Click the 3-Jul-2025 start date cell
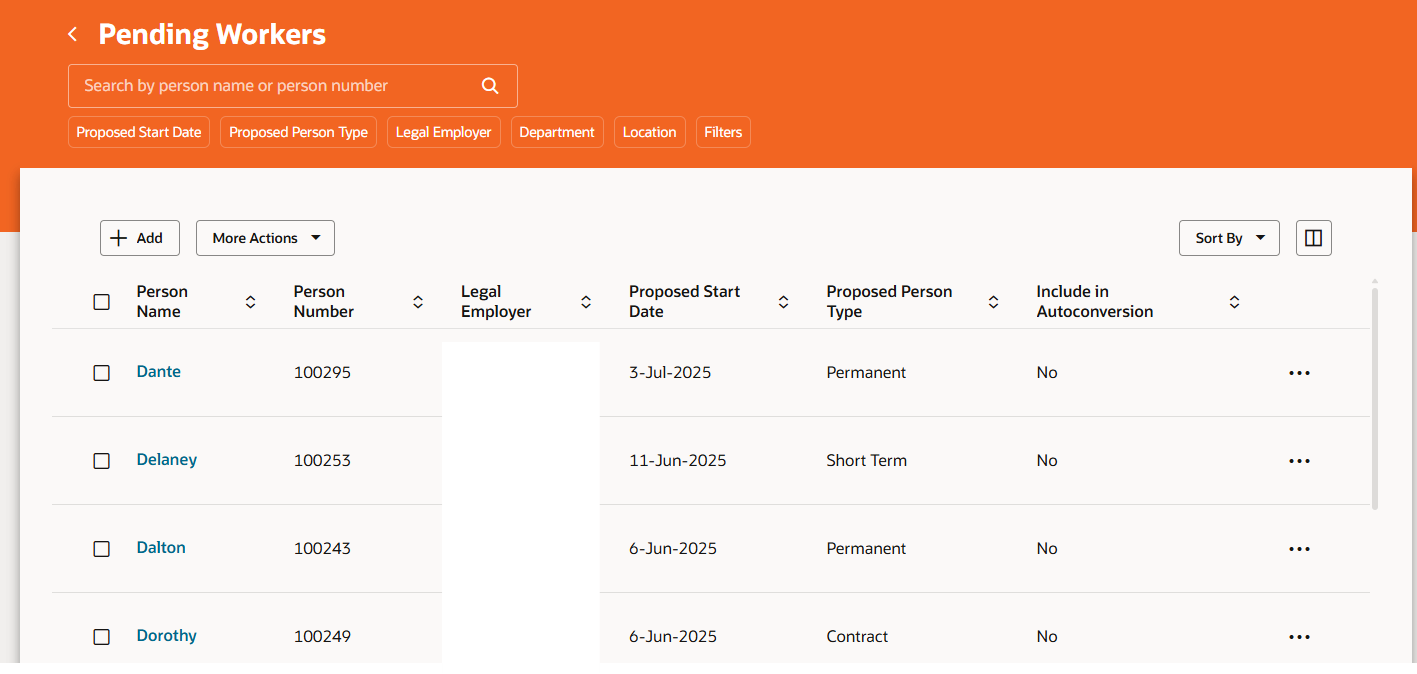Screen dimensions: 1417x674 tap(670, 373)
